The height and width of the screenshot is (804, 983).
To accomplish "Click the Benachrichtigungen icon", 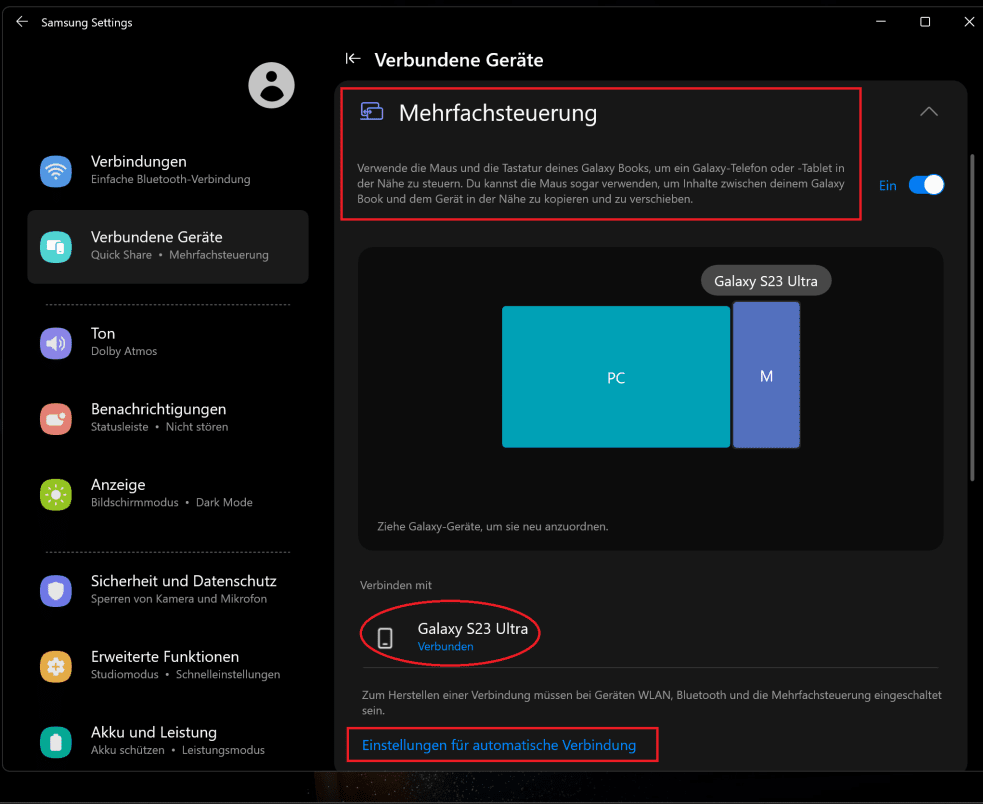I will 56,419.
